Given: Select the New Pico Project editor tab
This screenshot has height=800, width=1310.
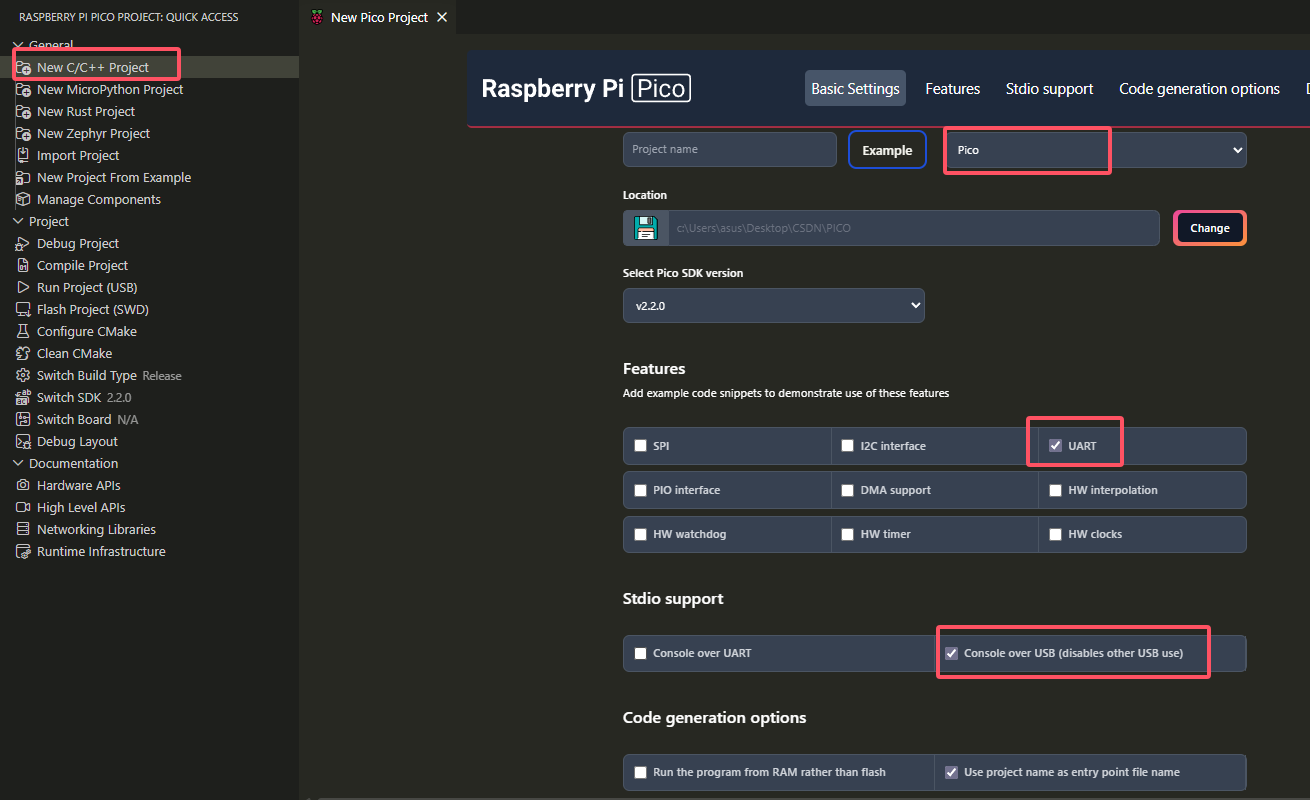Looking at the screenshot, I should [x=379, y=17].
